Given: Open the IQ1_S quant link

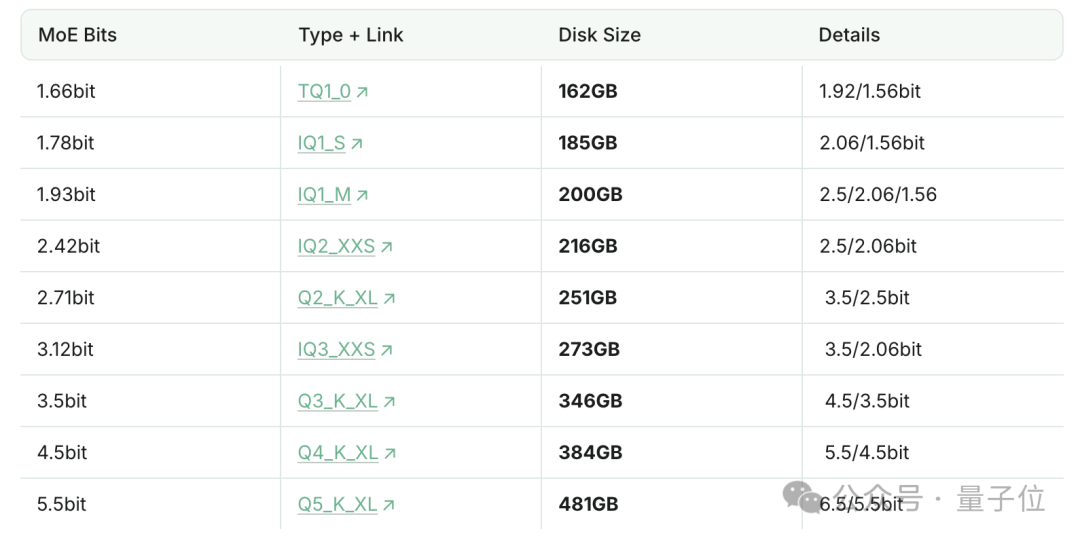Looking at the screenshot, I should pyautogui.click(x=322, y=143).
